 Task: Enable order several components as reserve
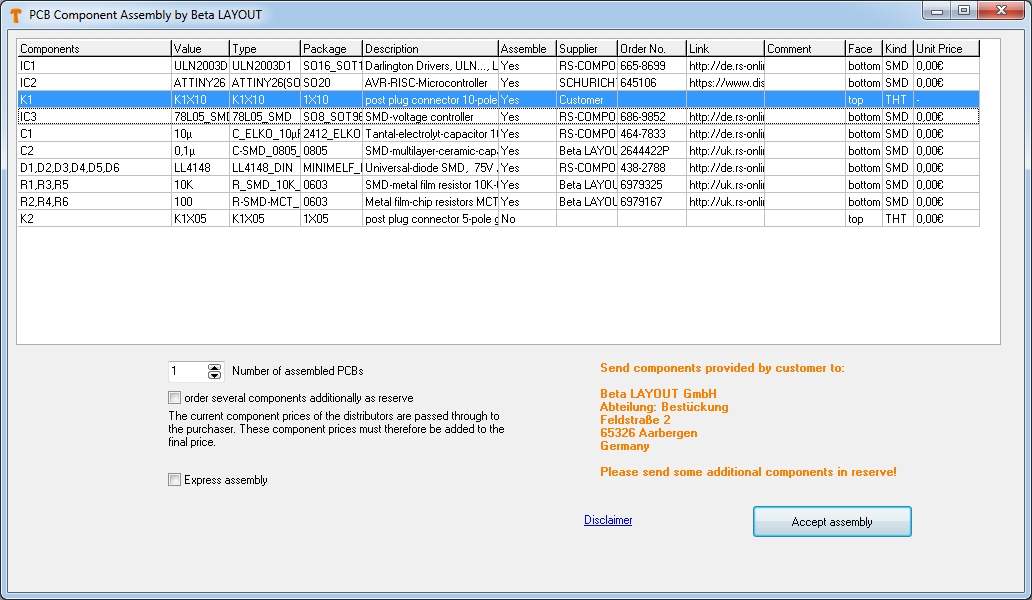coord(175,398)
